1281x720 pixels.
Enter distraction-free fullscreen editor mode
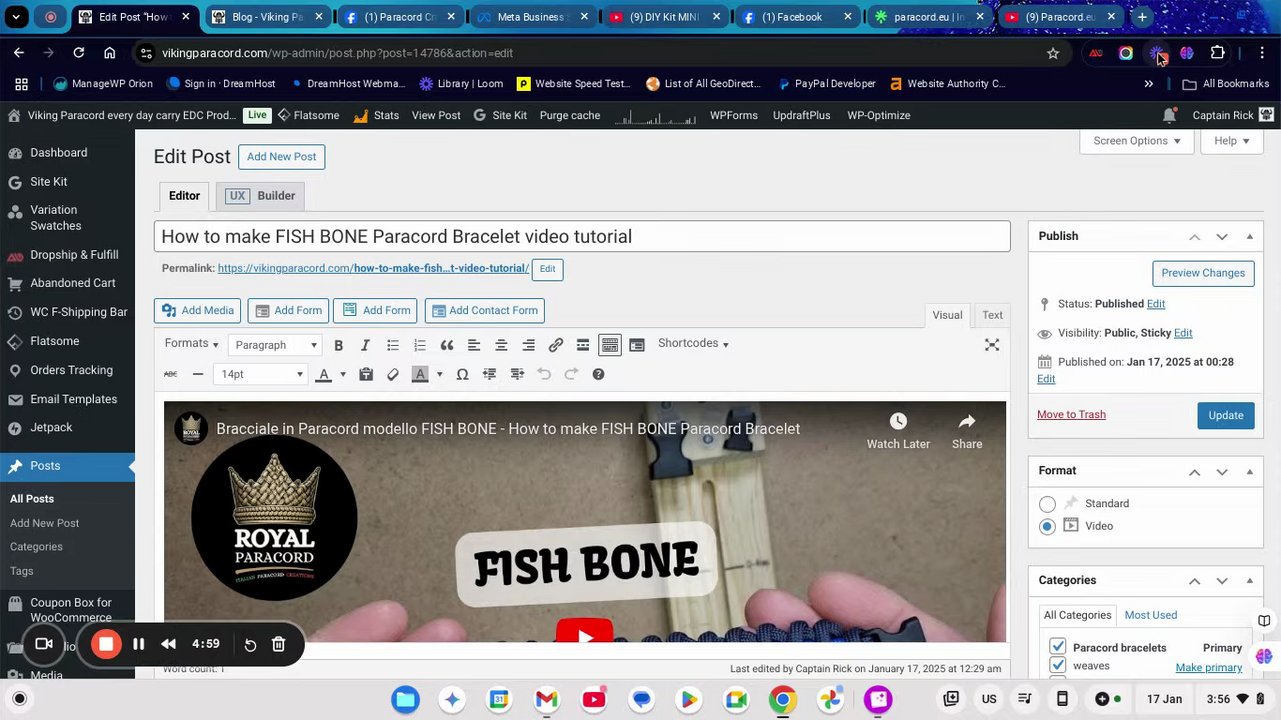992,345
